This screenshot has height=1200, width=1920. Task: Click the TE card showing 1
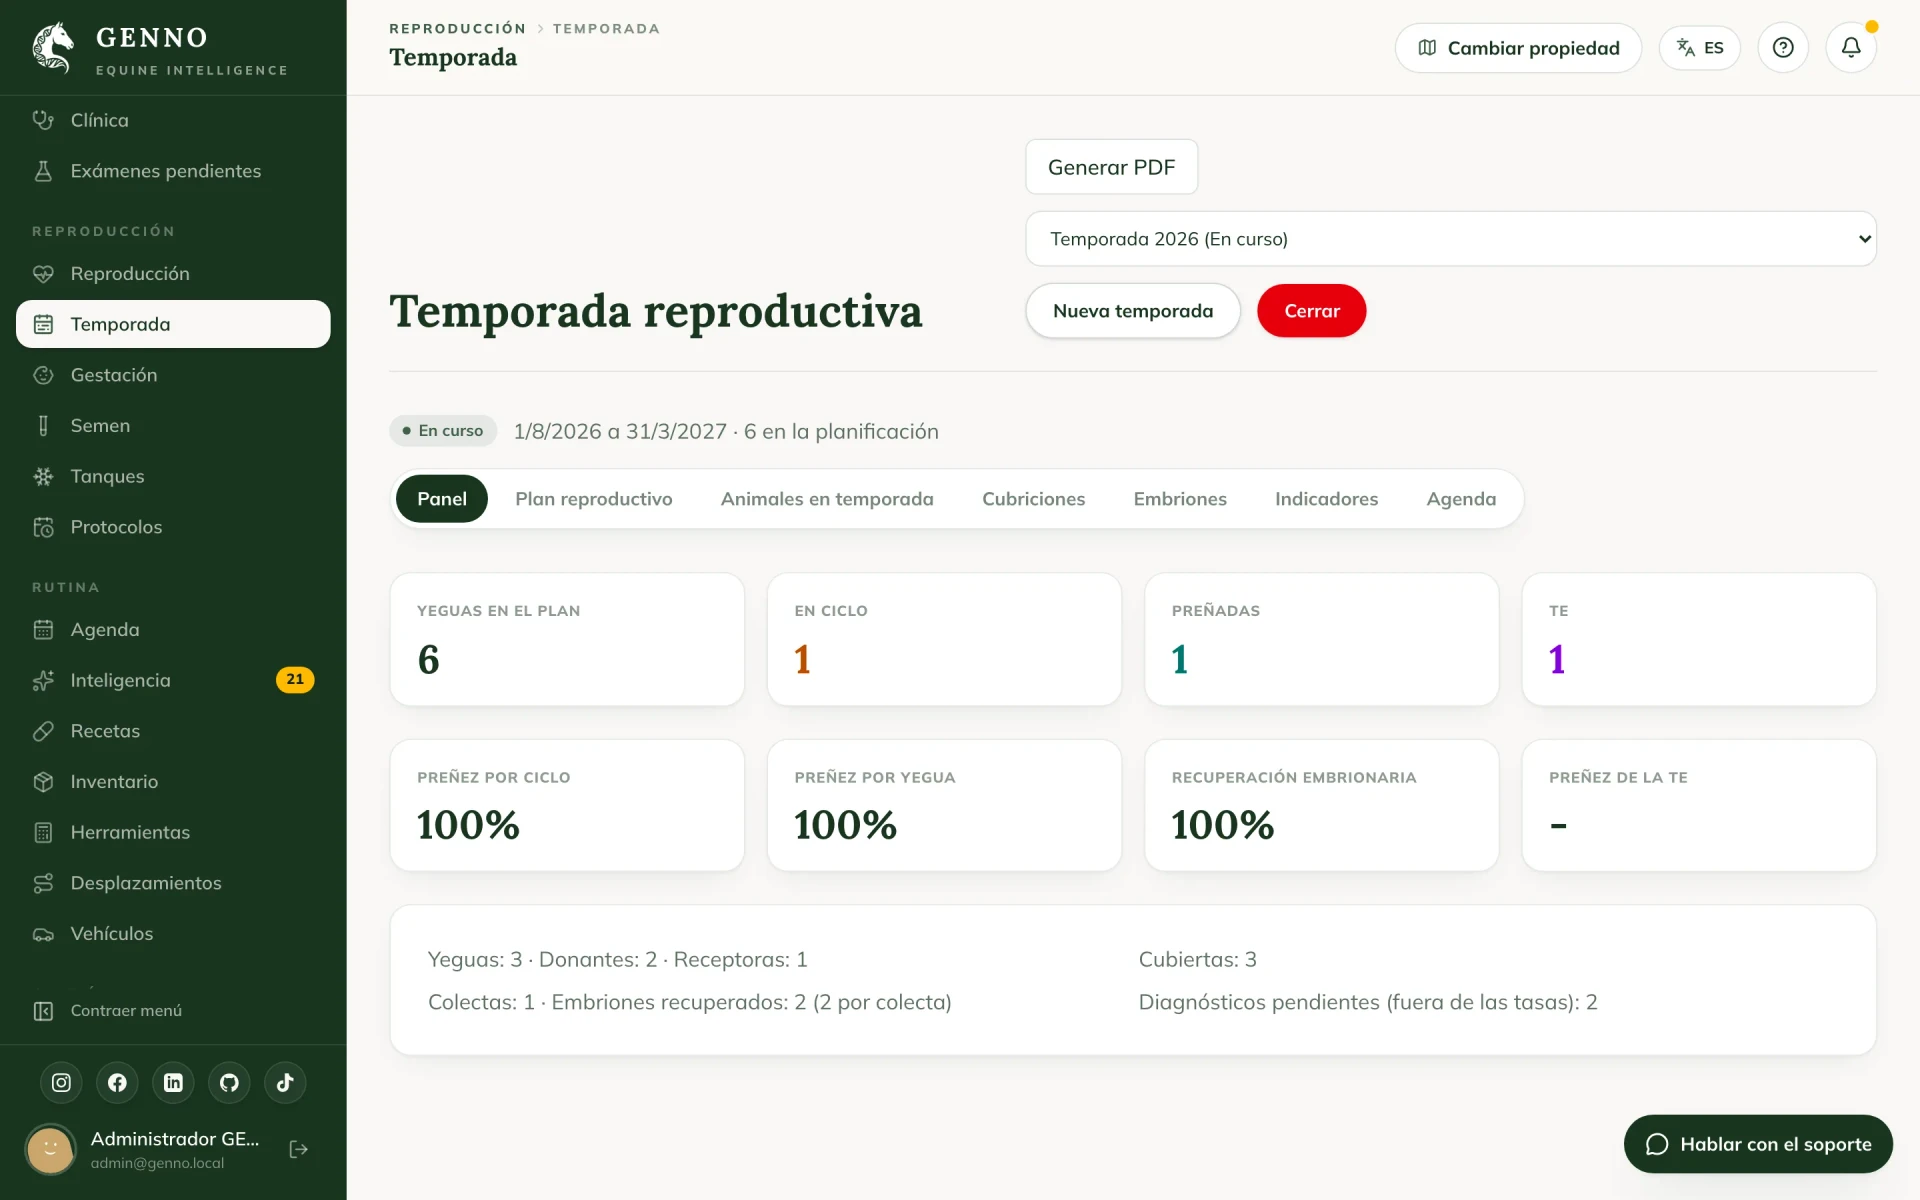point(1699,640)
